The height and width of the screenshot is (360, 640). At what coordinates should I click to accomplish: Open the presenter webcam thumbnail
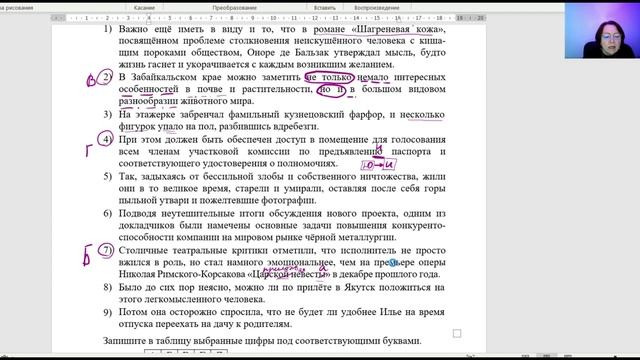coord(602,31)
